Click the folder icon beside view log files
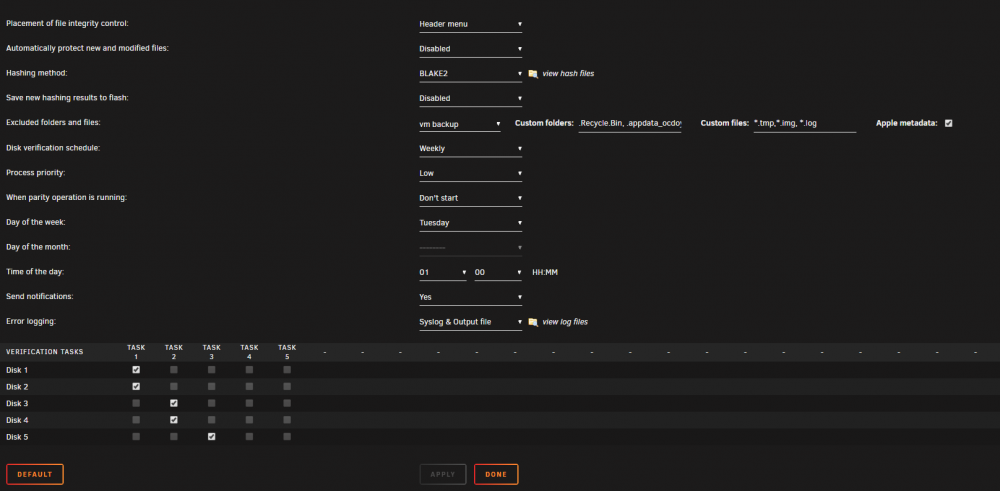The image size is (1000, 491). tap(533, 322)
